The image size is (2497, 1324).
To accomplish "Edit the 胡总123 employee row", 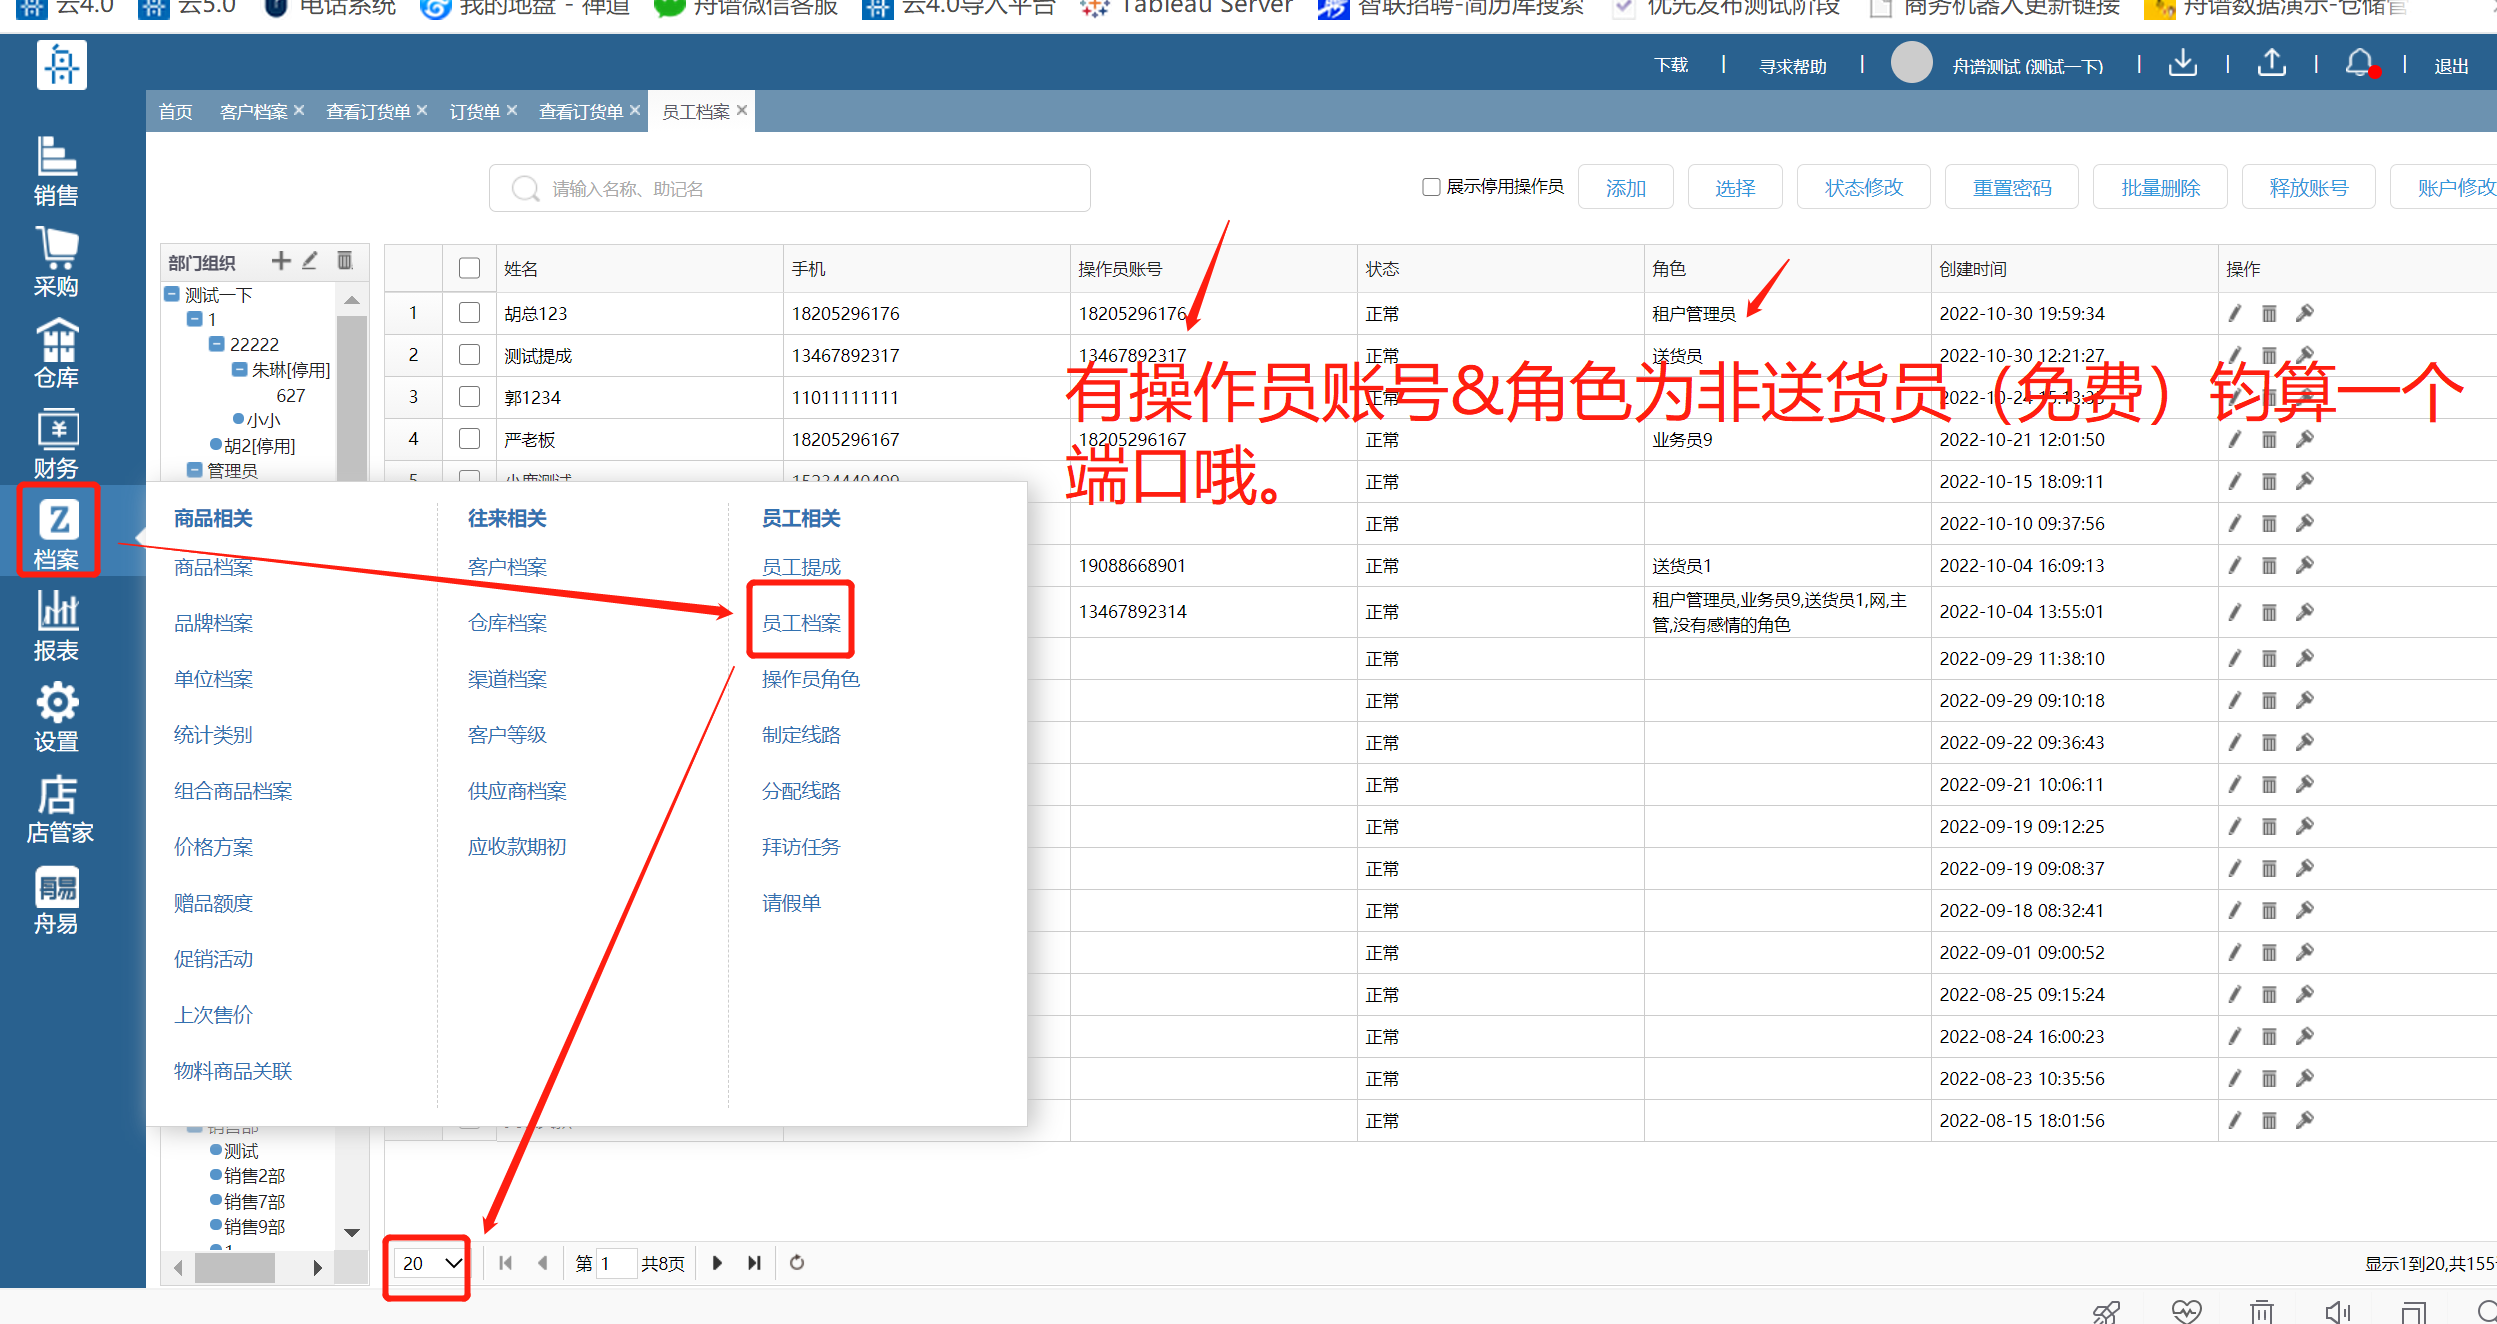I will tap(2234, 313).
